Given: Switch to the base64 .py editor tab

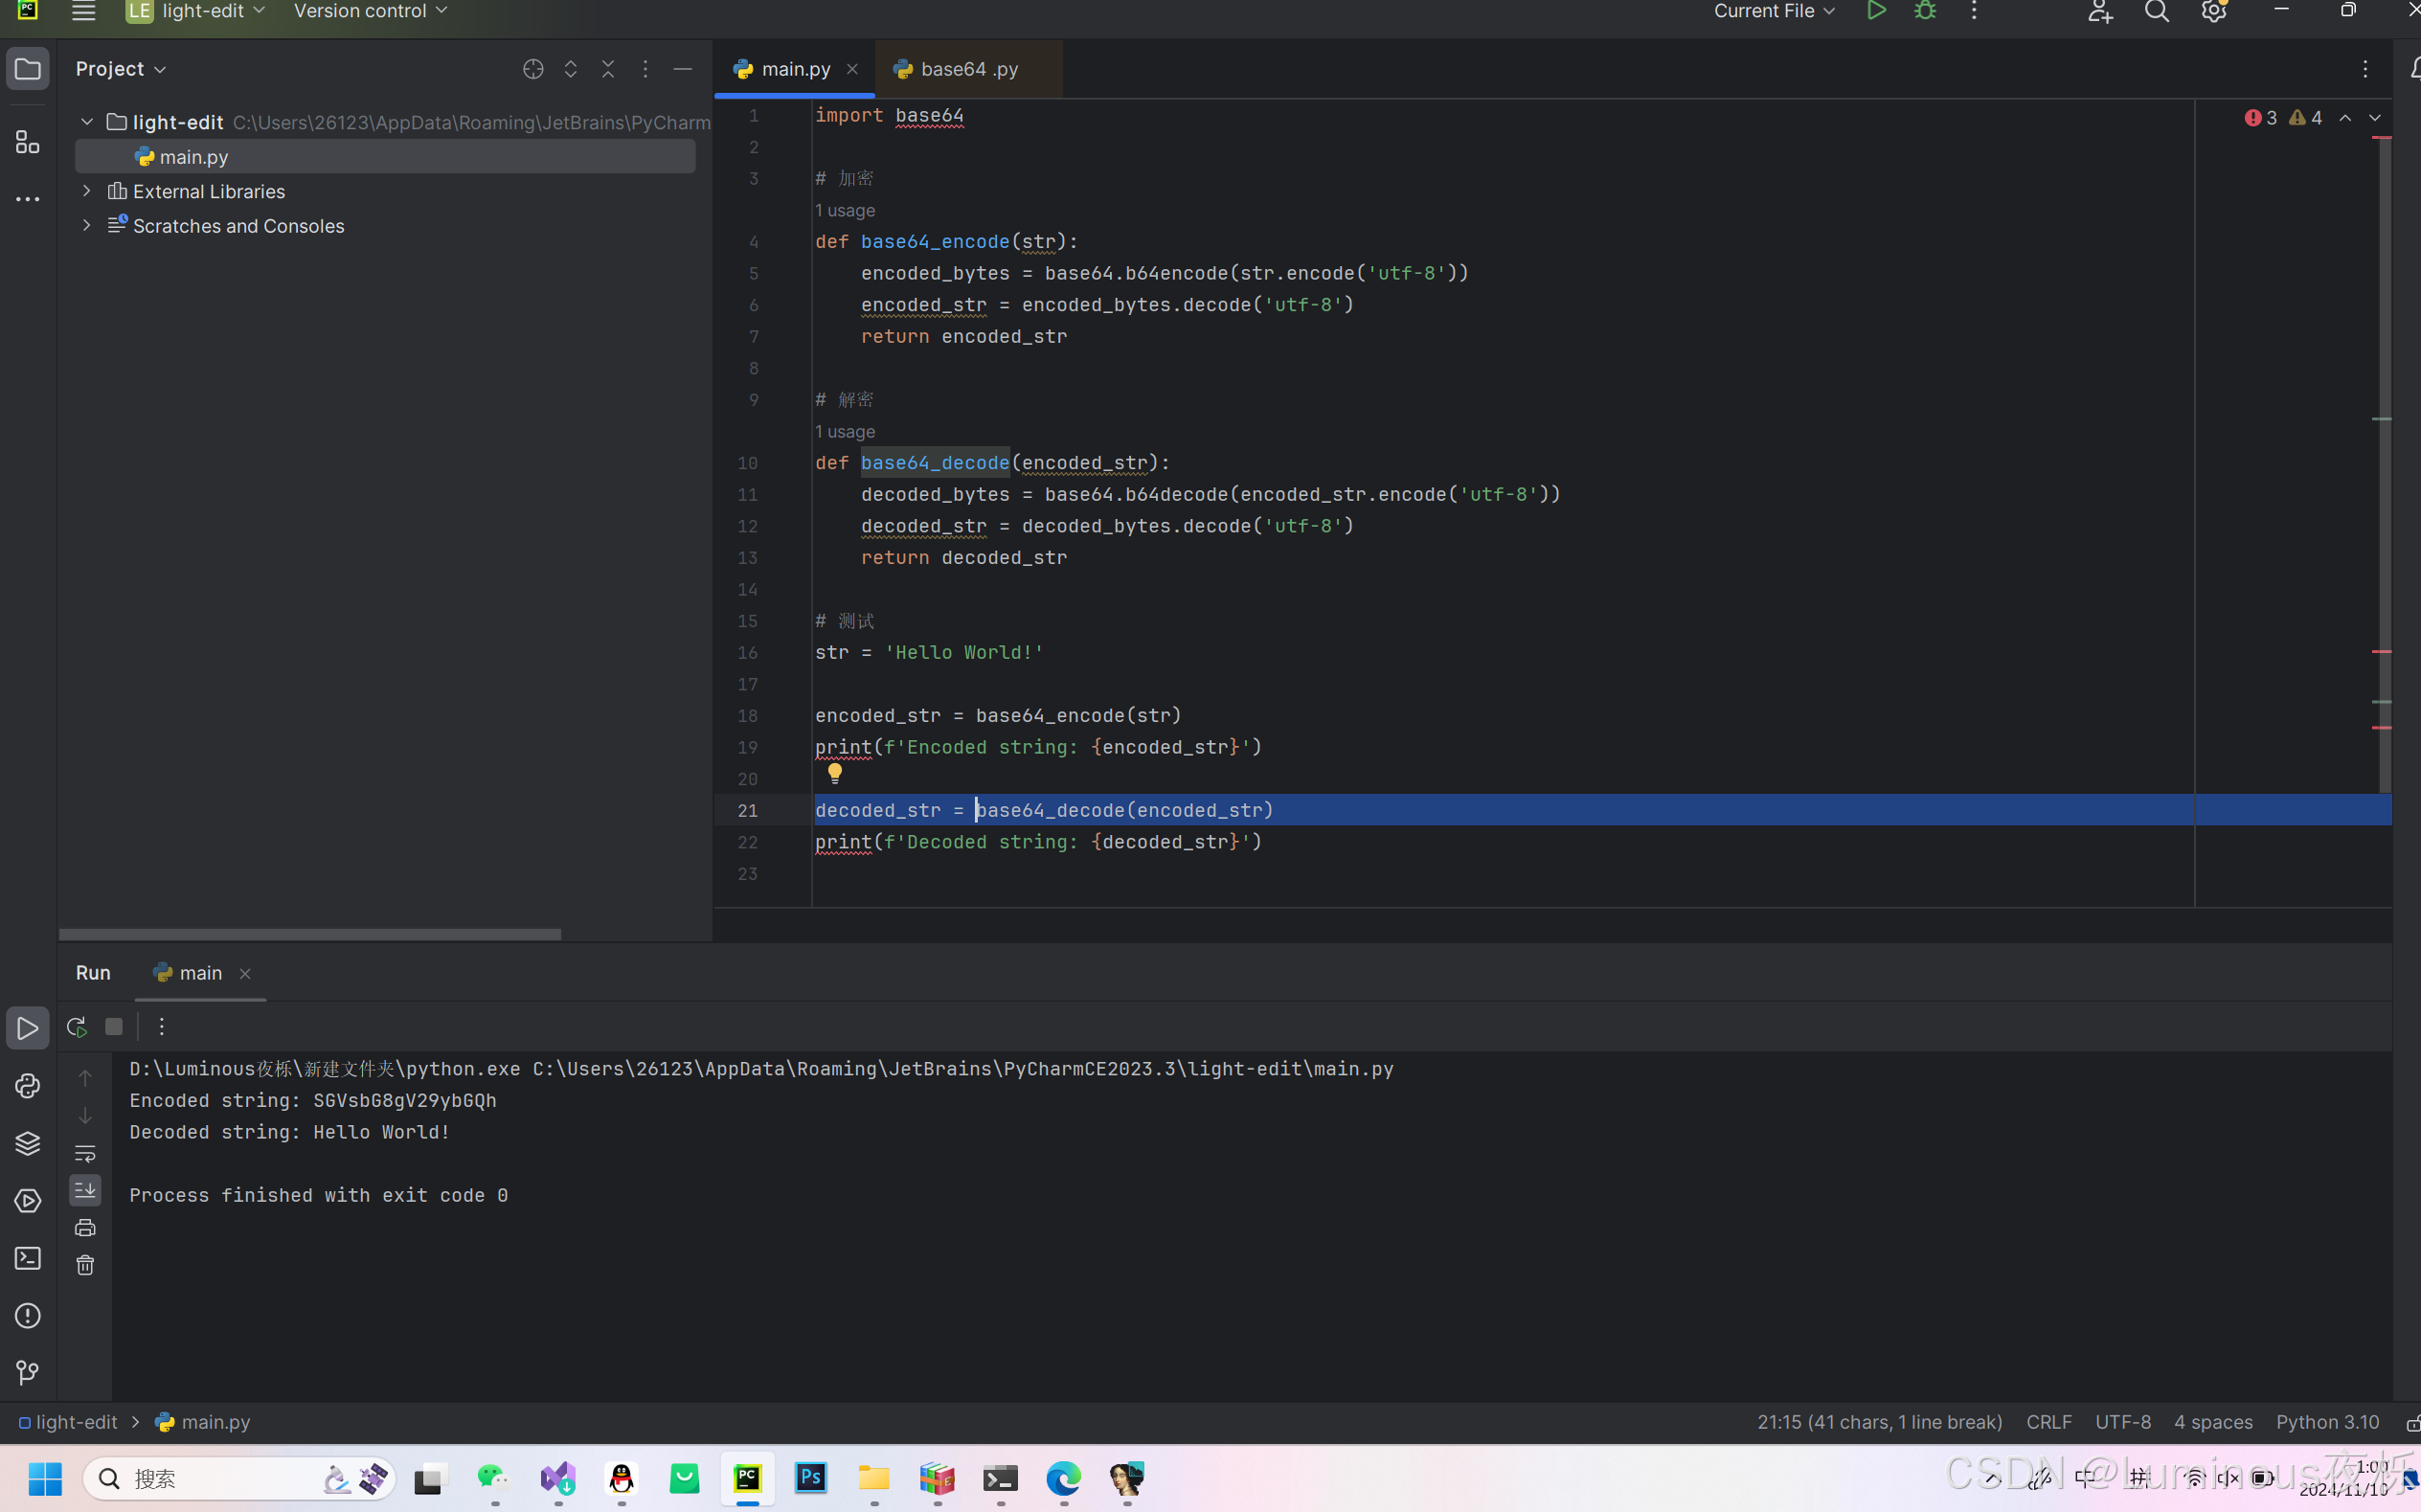Looking at the screenshot, I should coord(968,69).
